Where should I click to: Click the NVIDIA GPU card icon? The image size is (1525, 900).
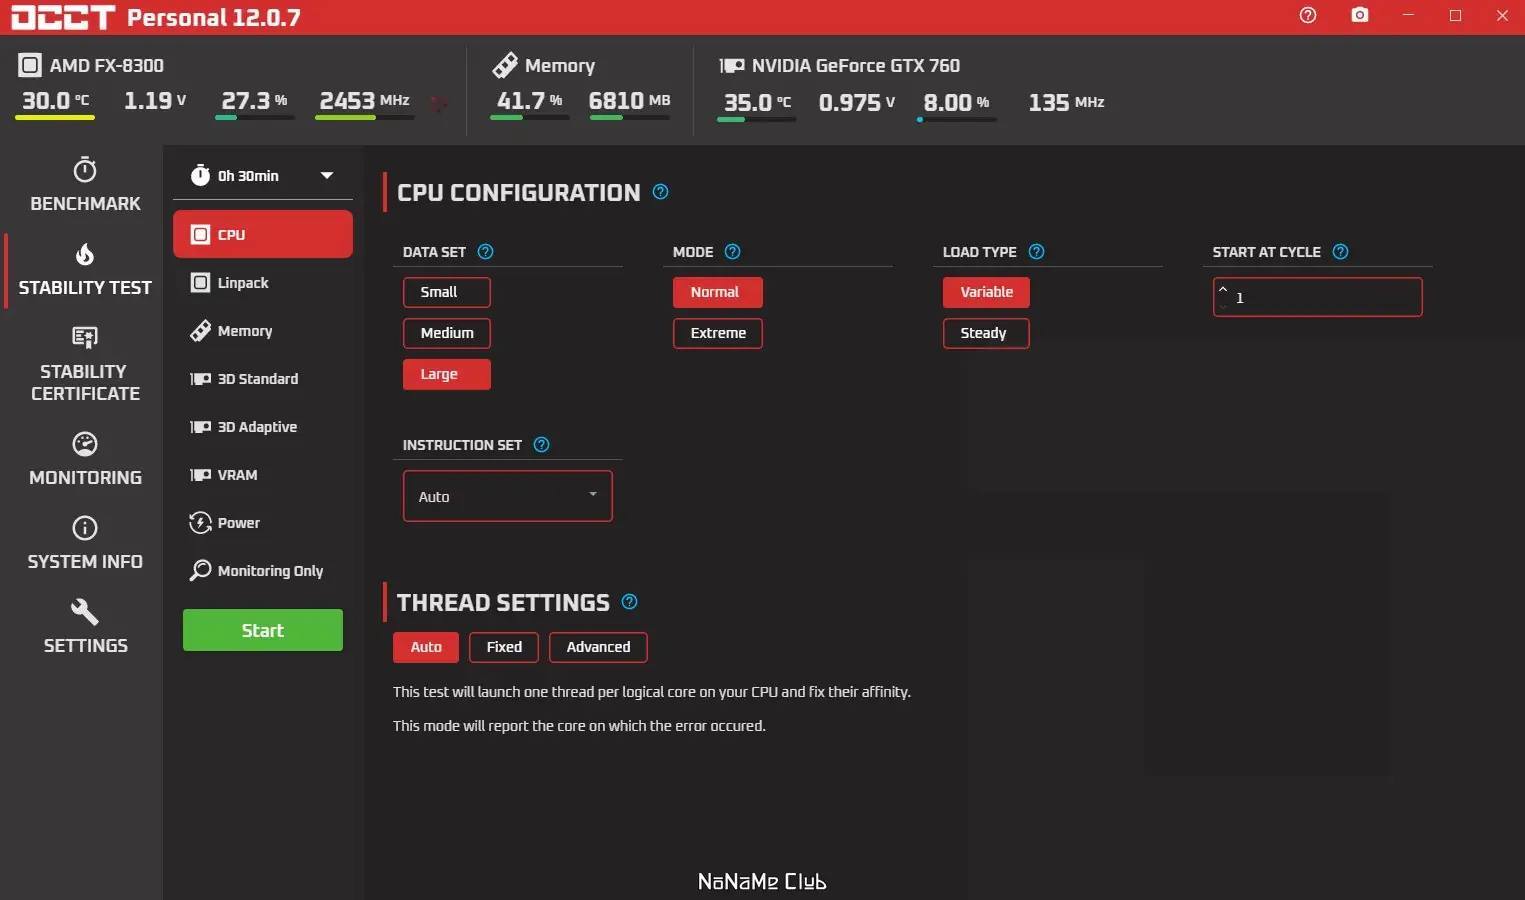pos(732,66)
